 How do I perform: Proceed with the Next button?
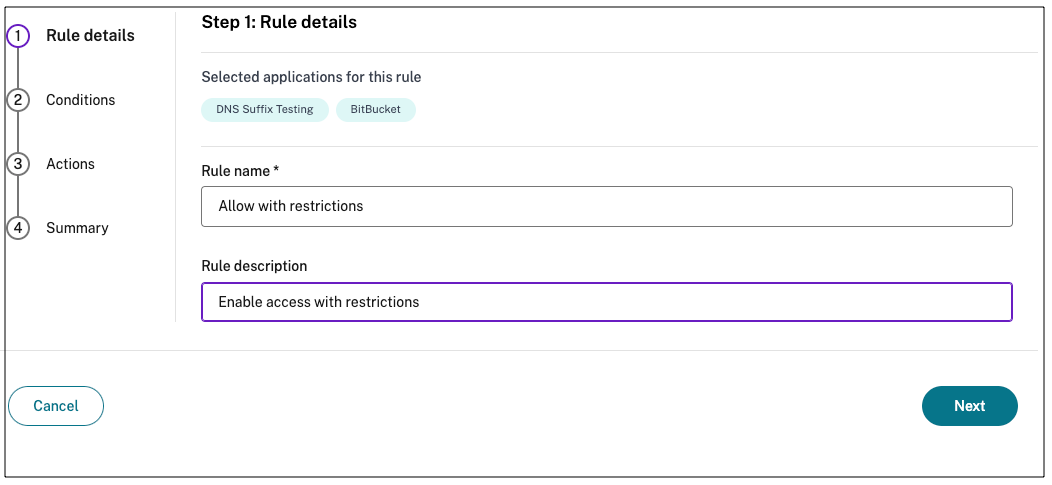[x=969, y=406]
